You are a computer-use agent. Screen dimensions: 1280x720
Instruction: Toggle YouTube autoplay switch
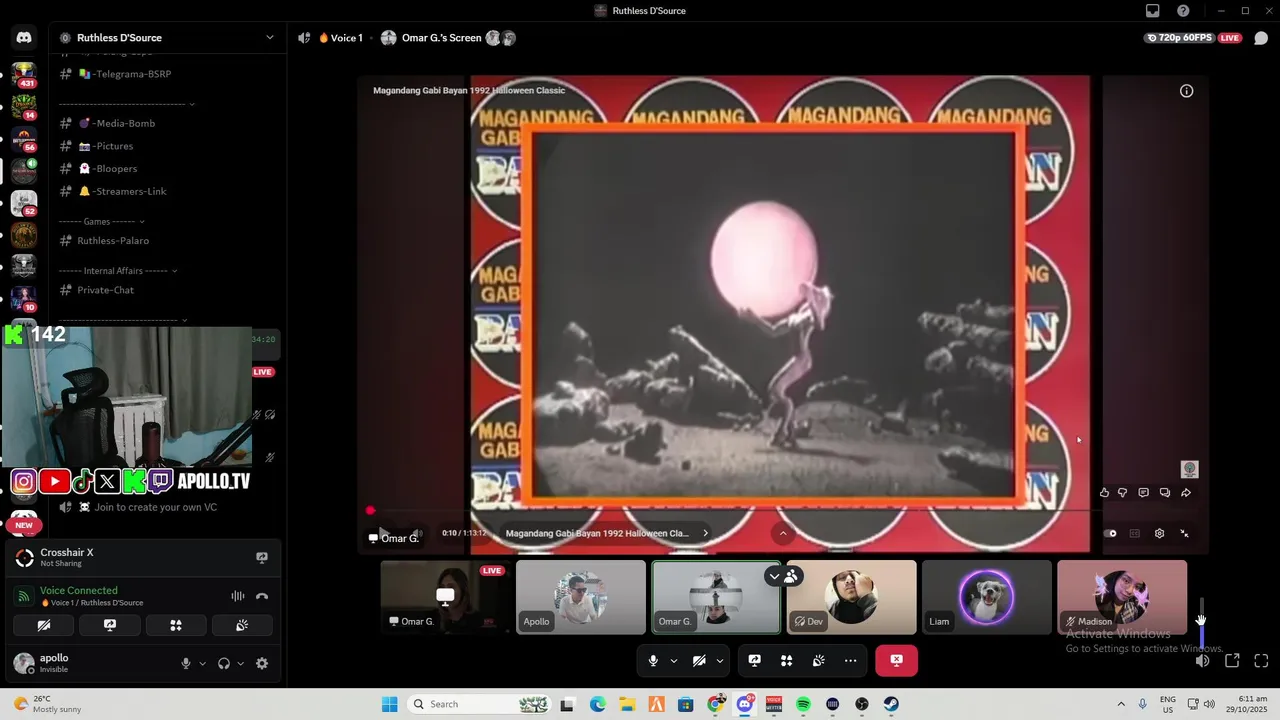coord(1111,534)
